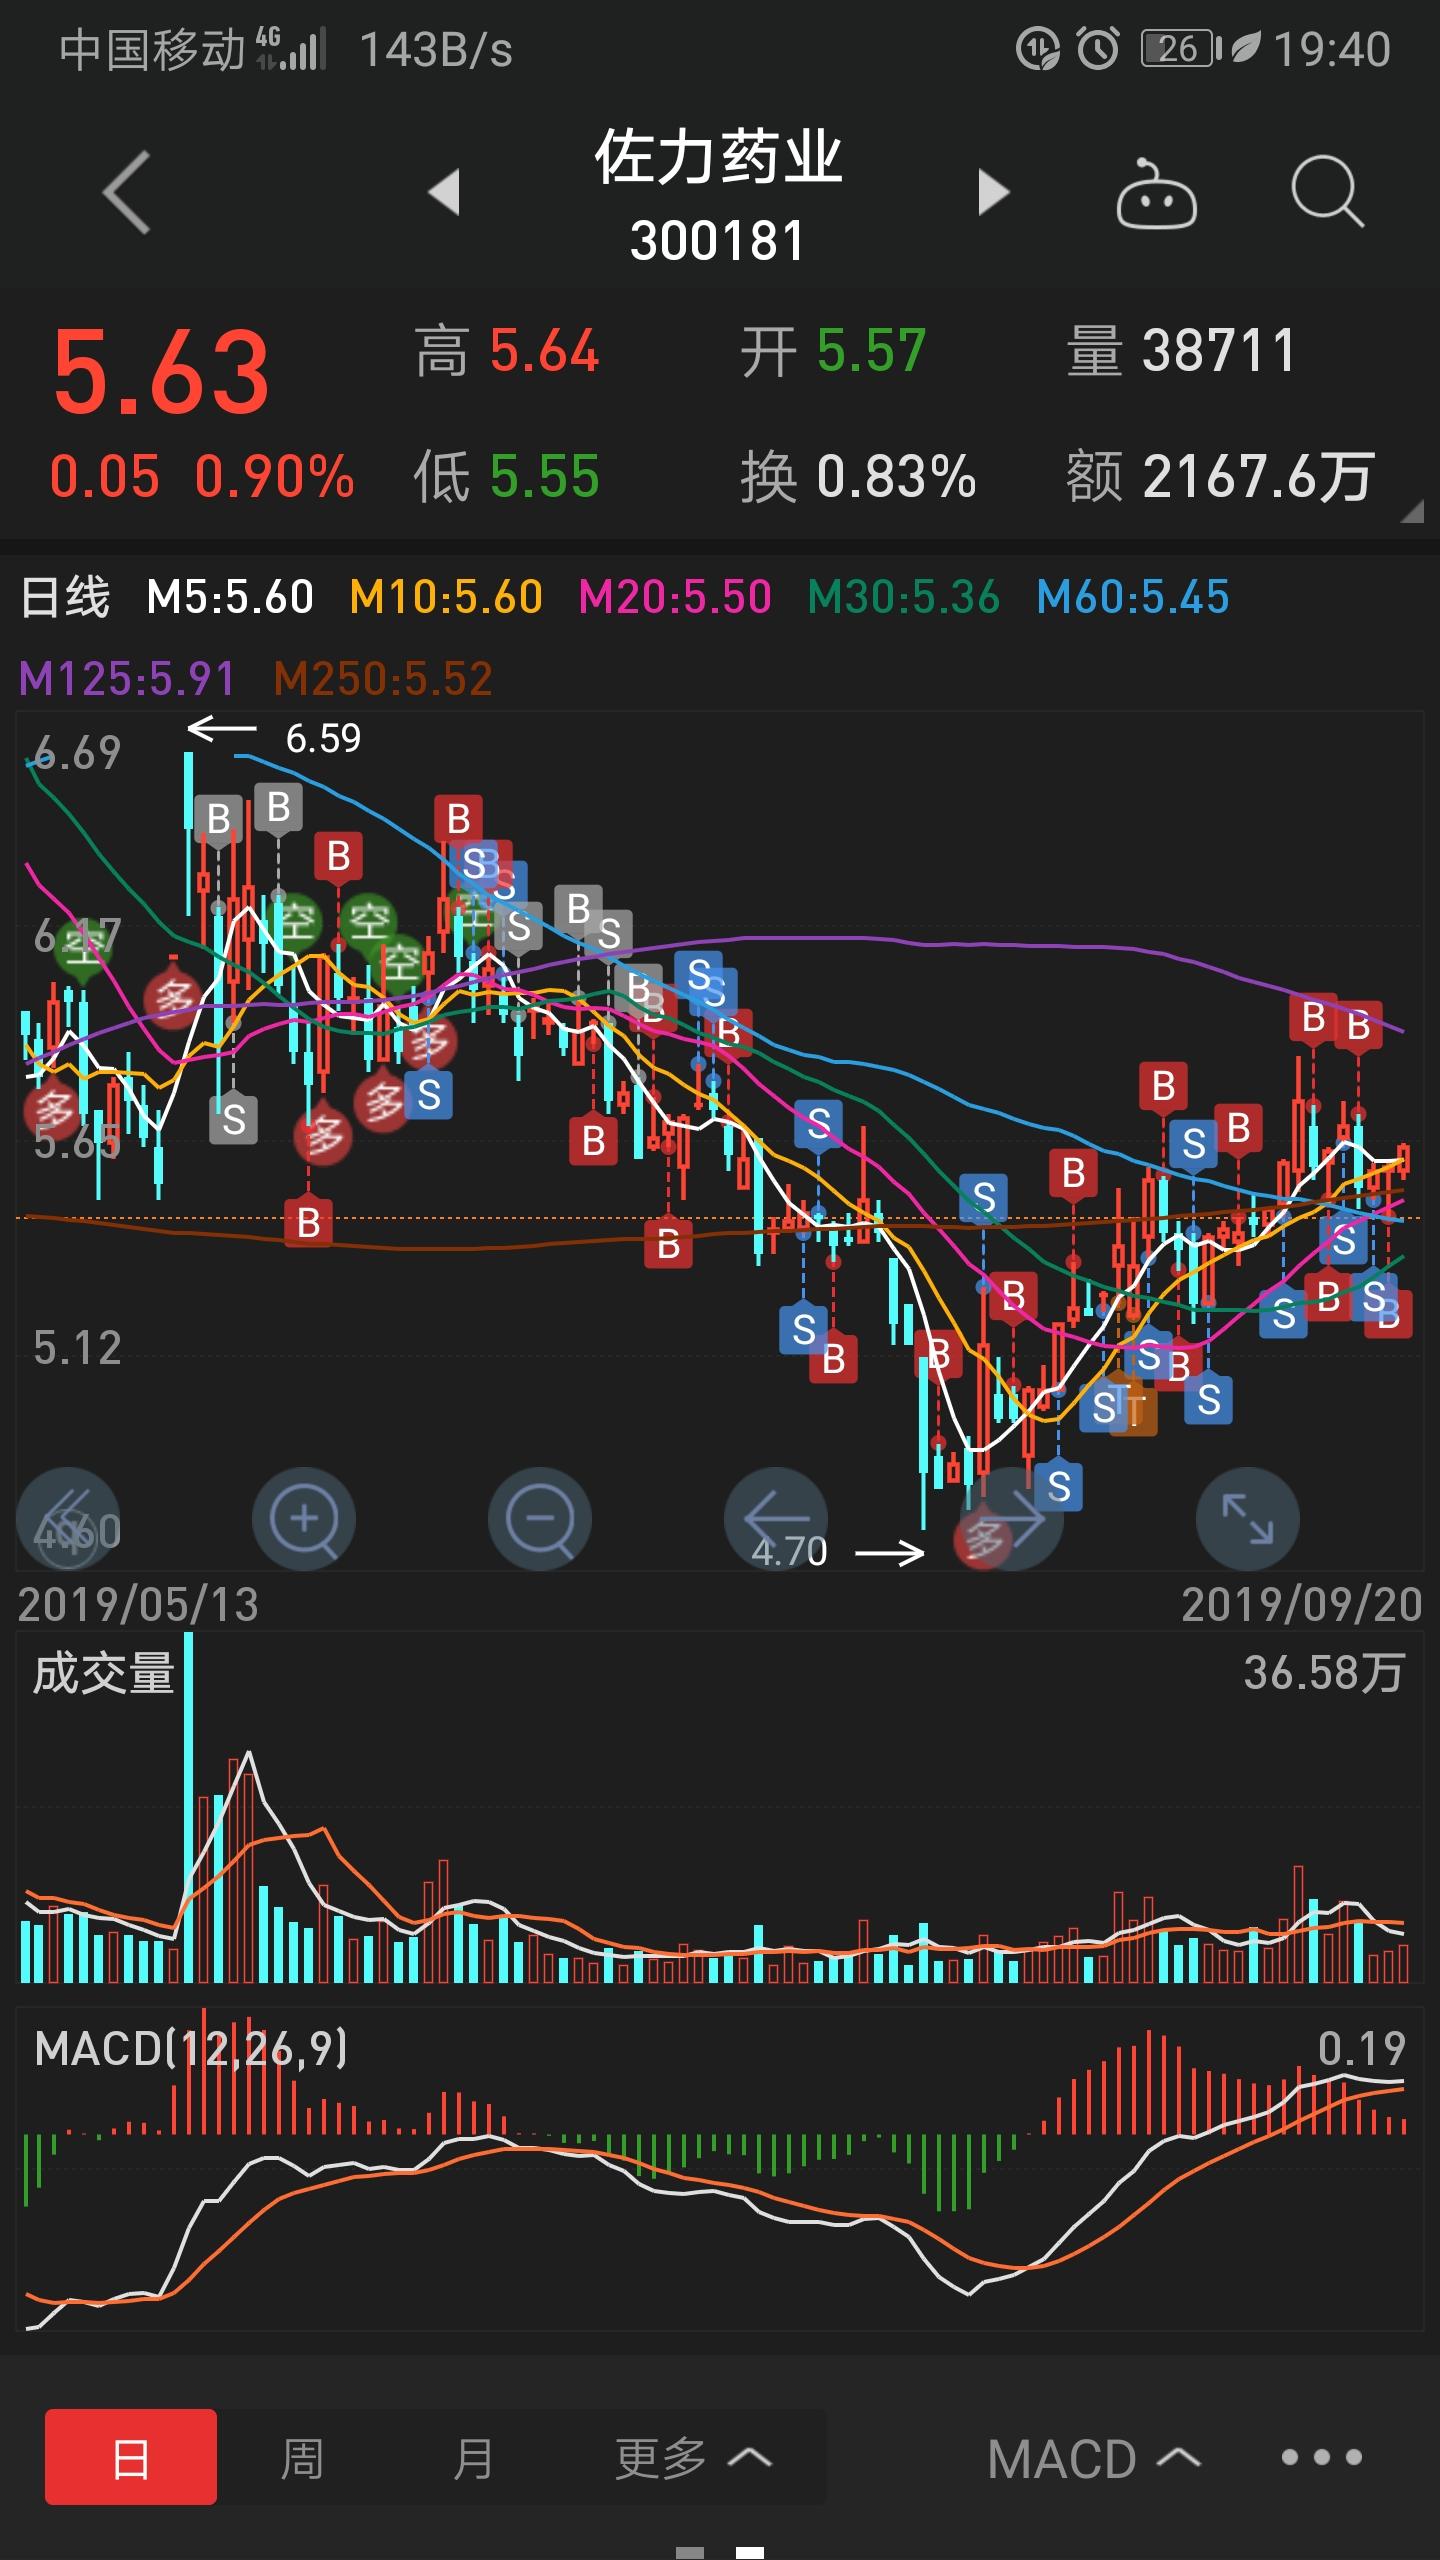Tap the 4.70 low price marker

(790, 1552)
